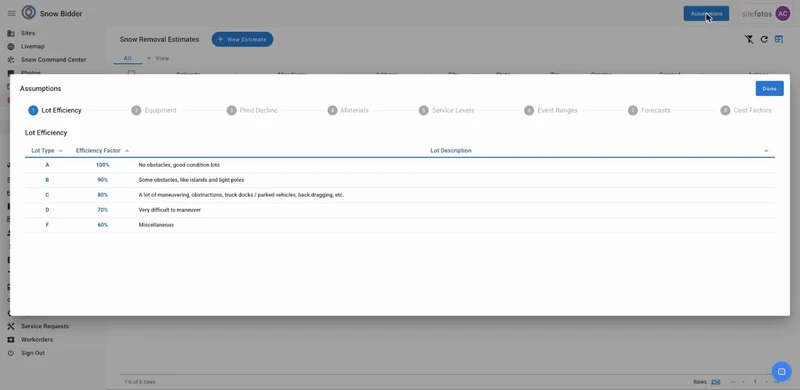
Task: Clear filters with the filter-off icon
Action: pyautogui.click(x=748, y=39)
